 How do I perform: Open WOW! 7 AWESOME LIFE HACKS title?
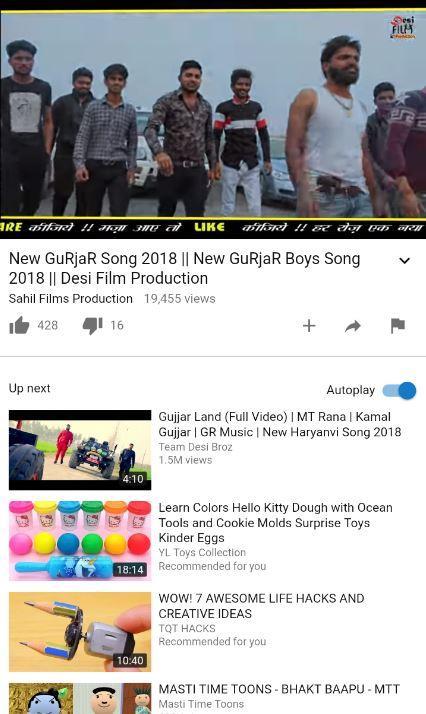(x=261, y=606)
